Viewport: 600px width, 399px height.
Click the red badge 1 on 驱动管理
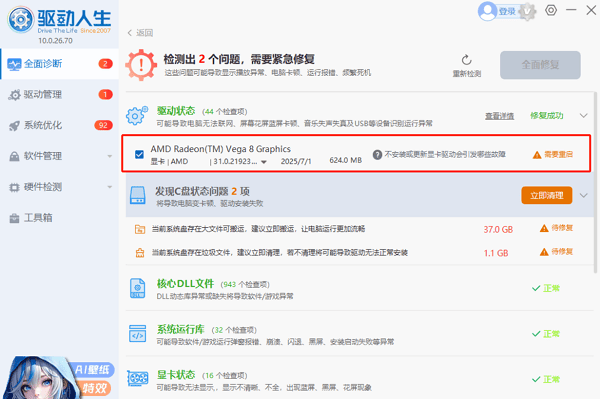pyautogui.click(x=106, y=94)
